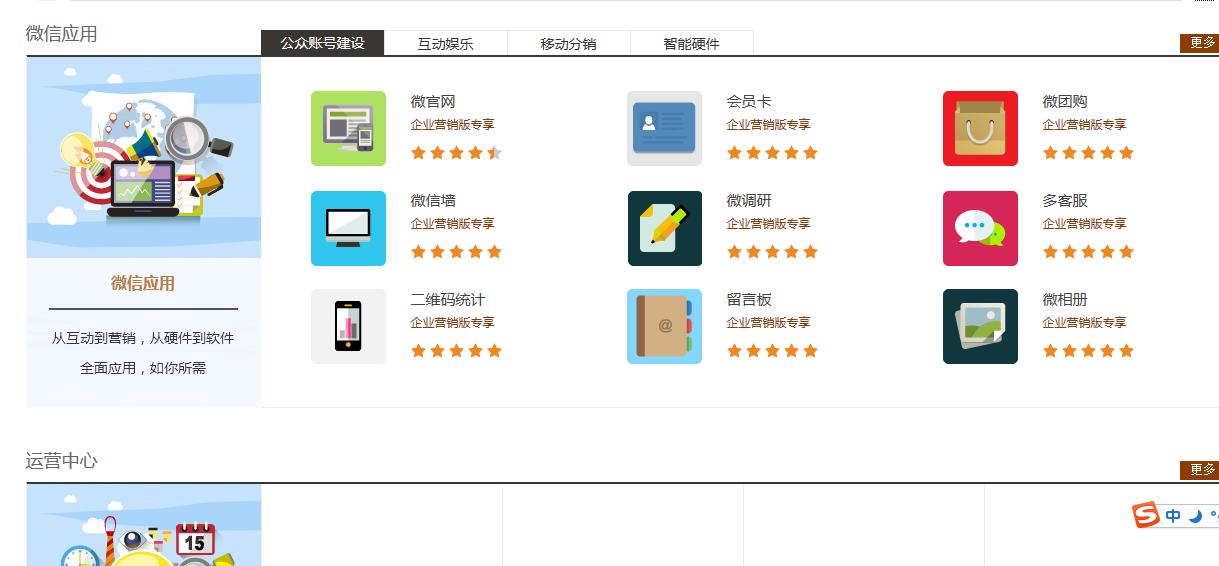Click 企业营销版专享 text under 微团购
1219x566 pixels.
[x=1084, y=125]
